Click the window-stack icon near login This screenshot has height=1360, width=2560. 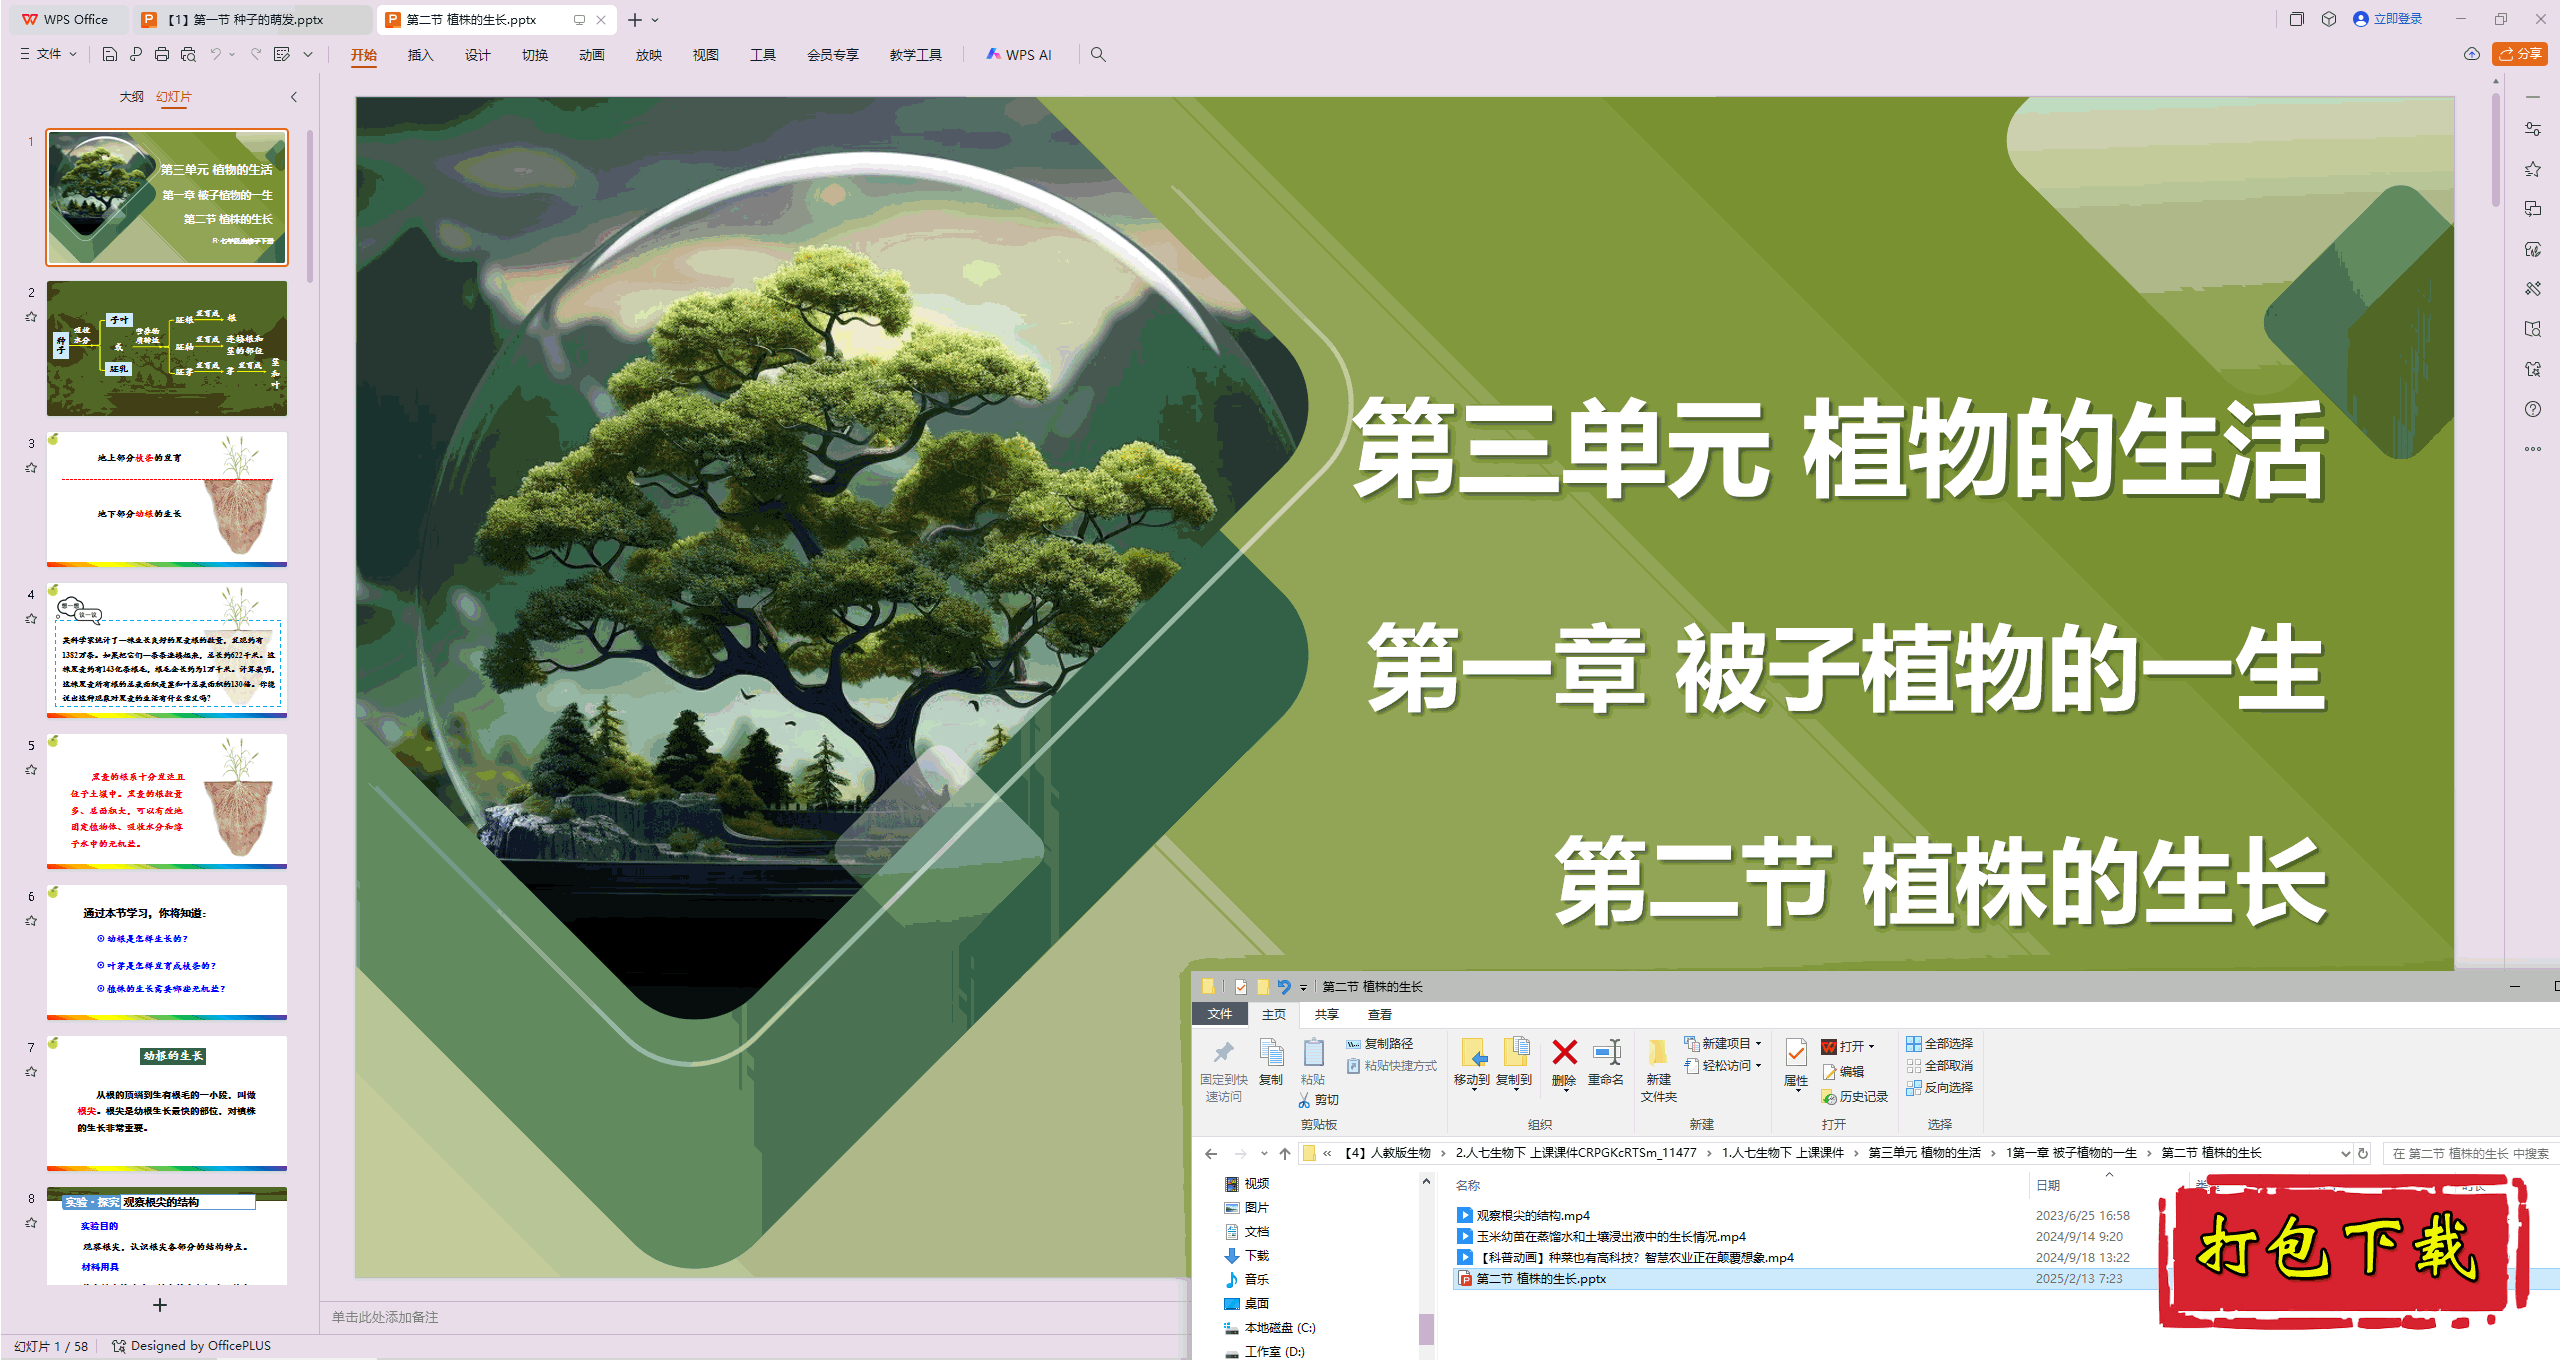point(2297,19)
